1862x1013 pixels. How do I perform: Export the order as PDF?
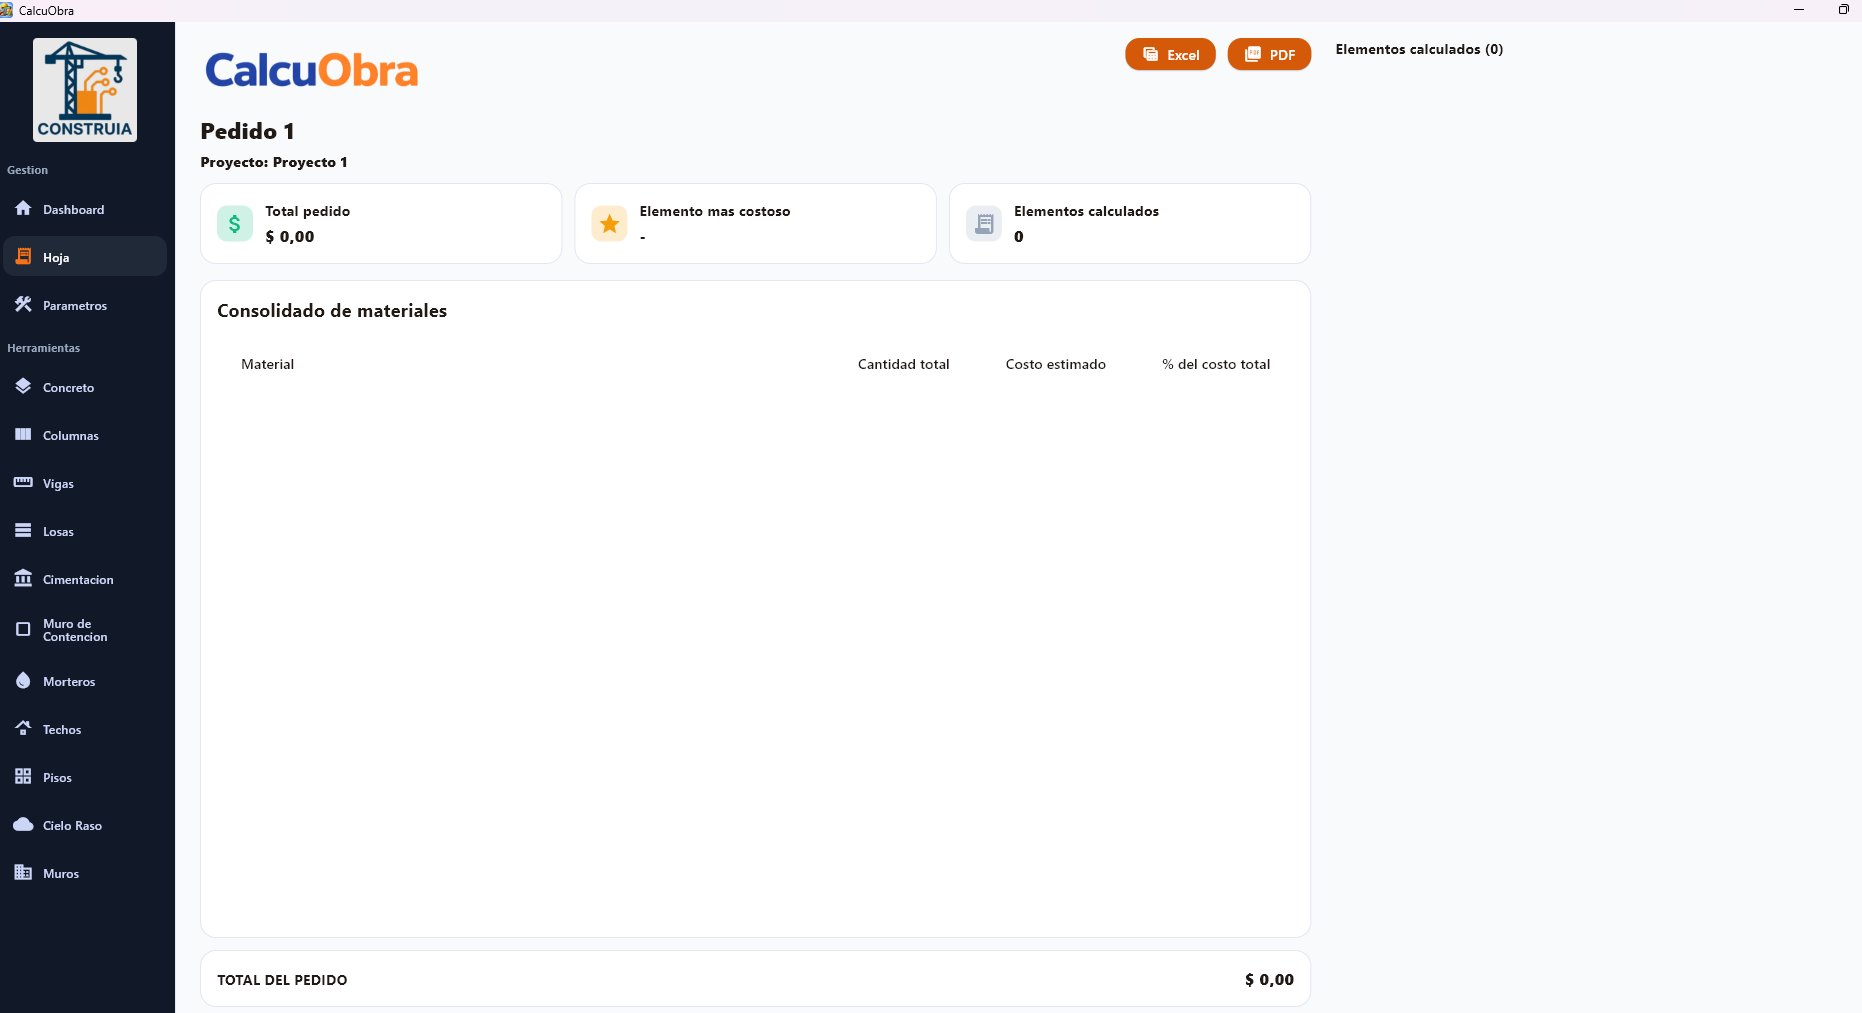pyautogui.click(x=1269, y=55)
